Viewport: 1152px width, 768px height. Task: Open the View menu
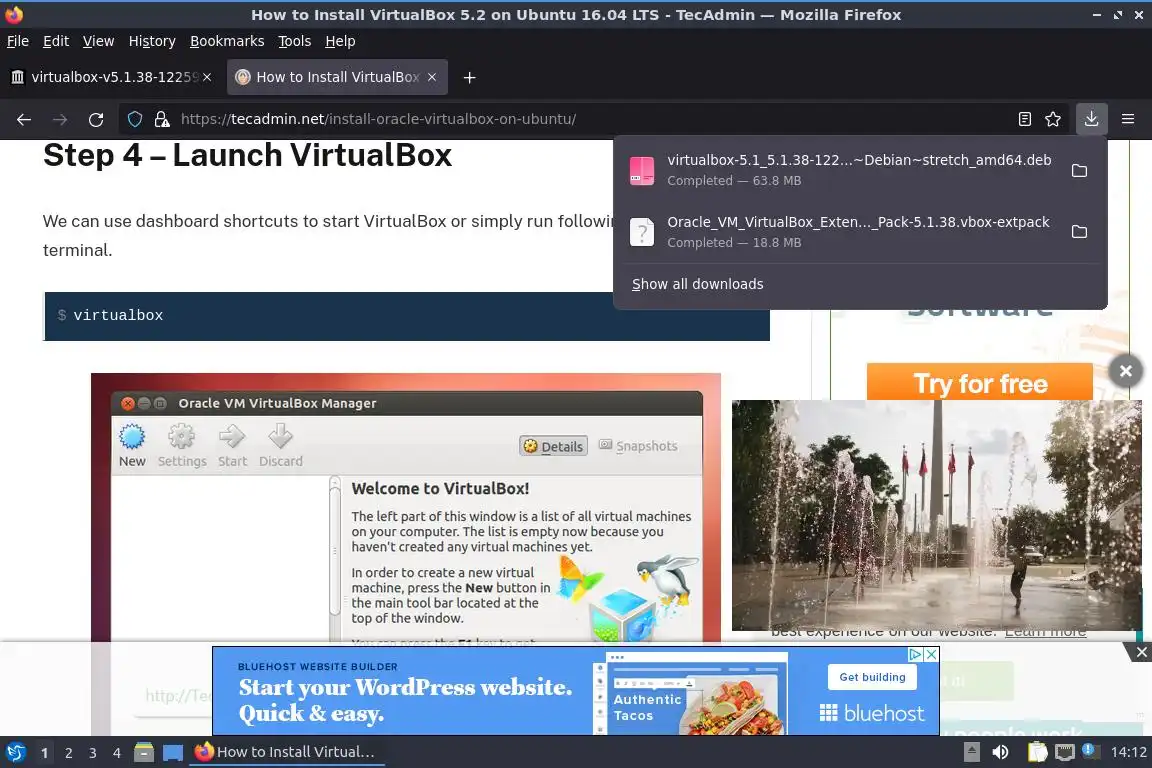coord(98,41)
